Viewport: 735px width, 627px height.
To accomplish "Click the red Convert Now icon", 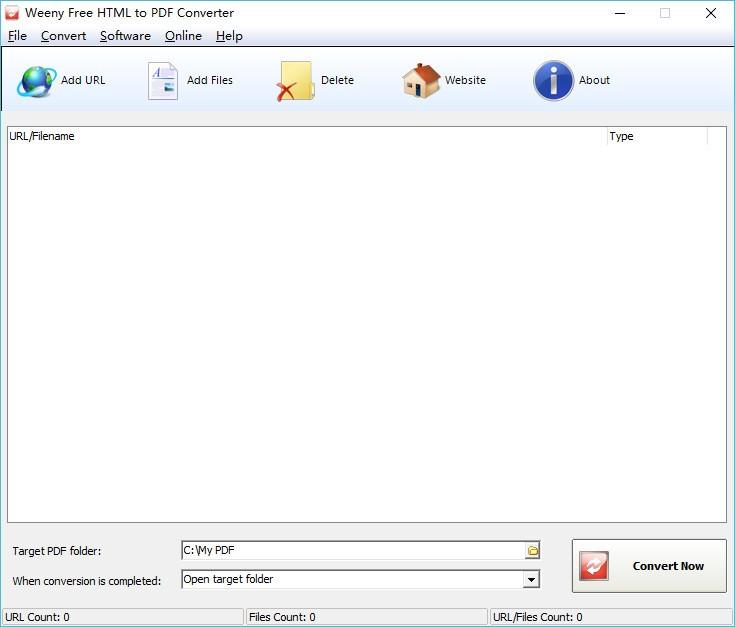I will coord(593,566).
